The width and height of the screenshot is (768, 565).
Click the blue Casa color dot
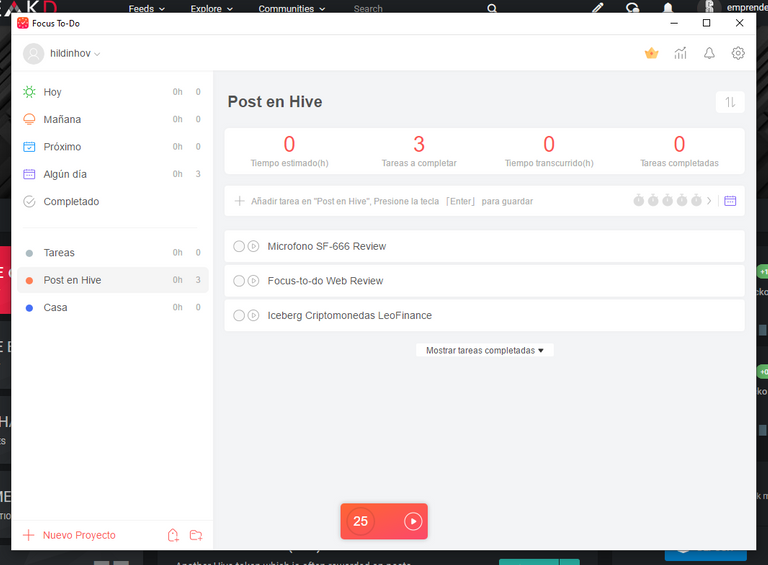(29, 308)
